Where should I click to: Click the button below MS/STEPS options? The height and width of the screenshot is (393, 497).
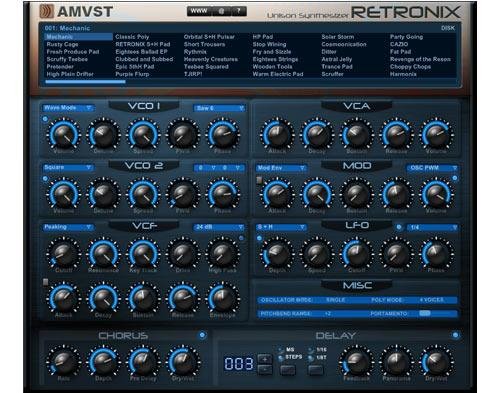pyautogui.click(x=288, y=370)
